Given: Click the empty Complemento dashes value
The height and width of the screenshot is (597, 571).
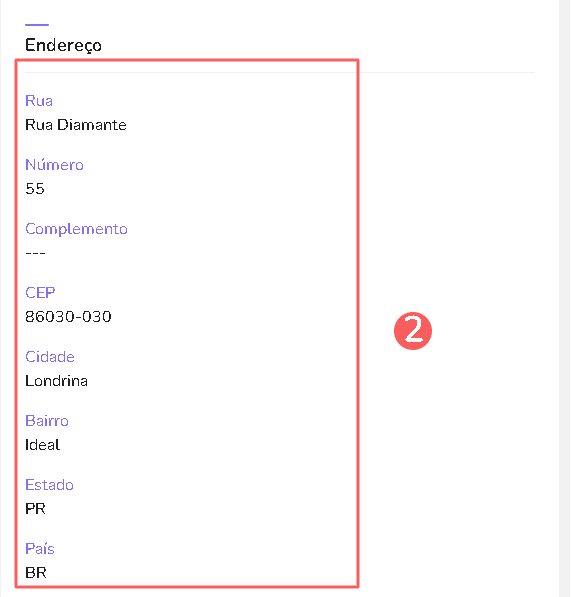Looking at the screenshot, I should pyautogui.click(x=35, y=253).
